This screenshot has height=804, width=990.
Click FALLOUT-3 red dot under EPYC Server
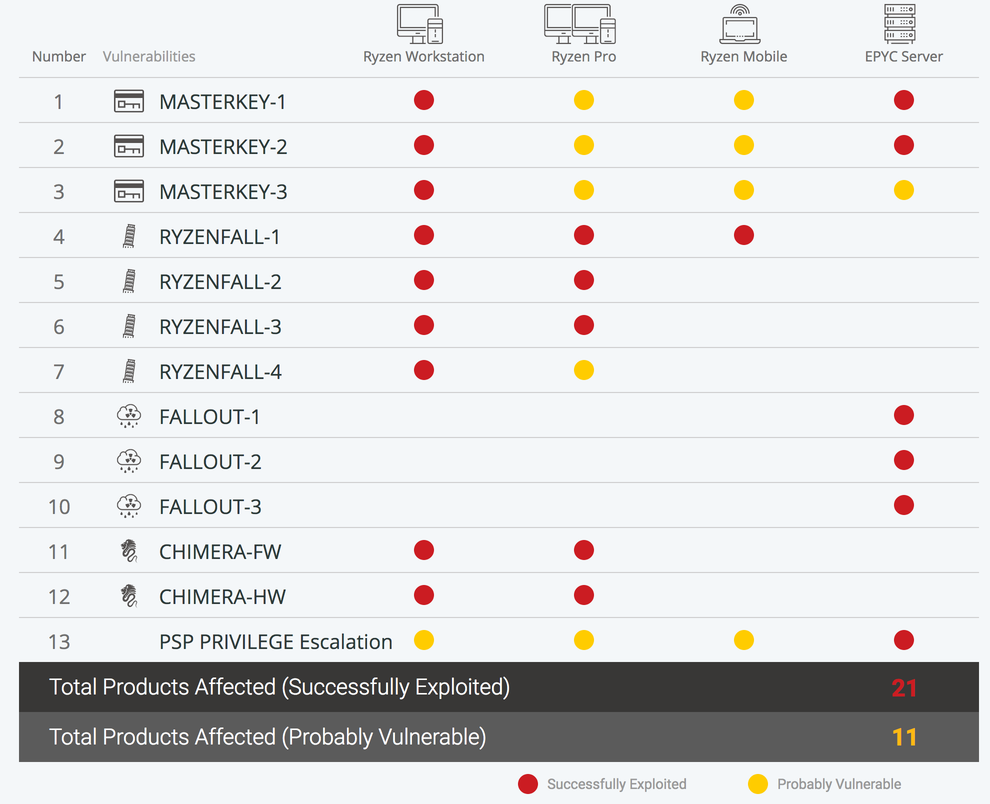click(904, 505)
